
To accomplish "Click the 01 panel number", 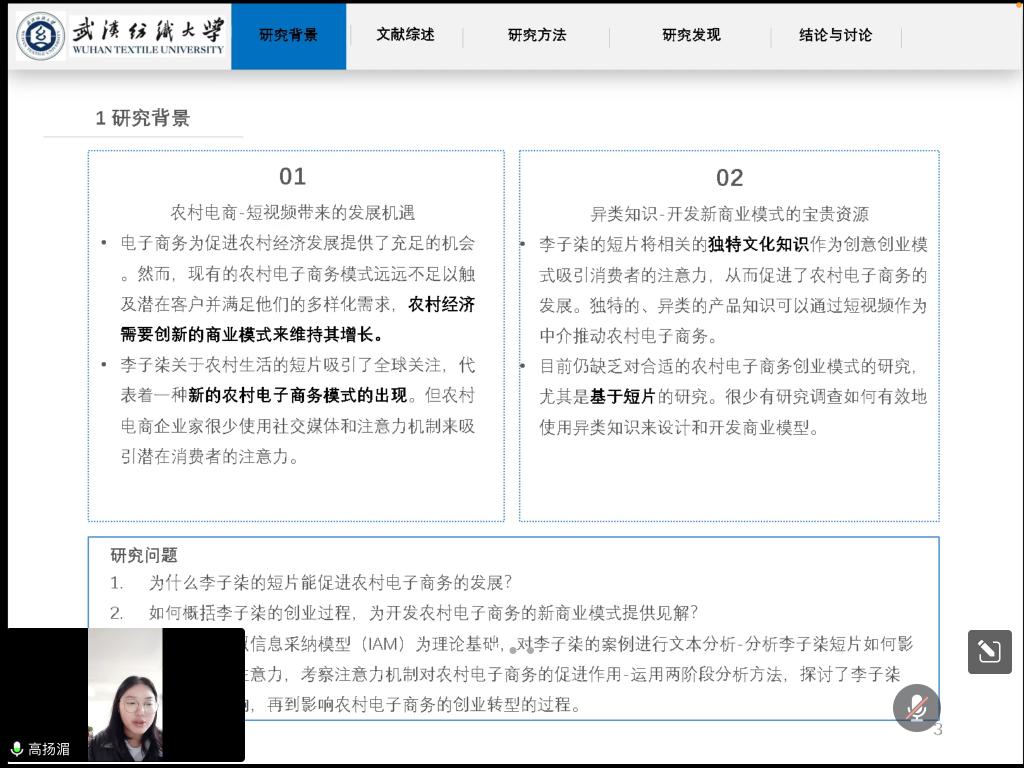I will tap(292, 177).
